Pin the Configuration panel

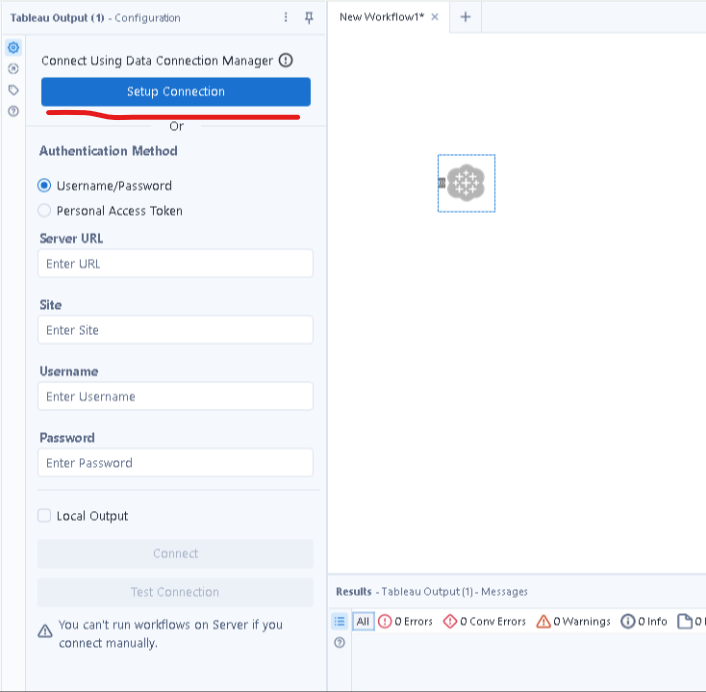[x=308, y=17]
